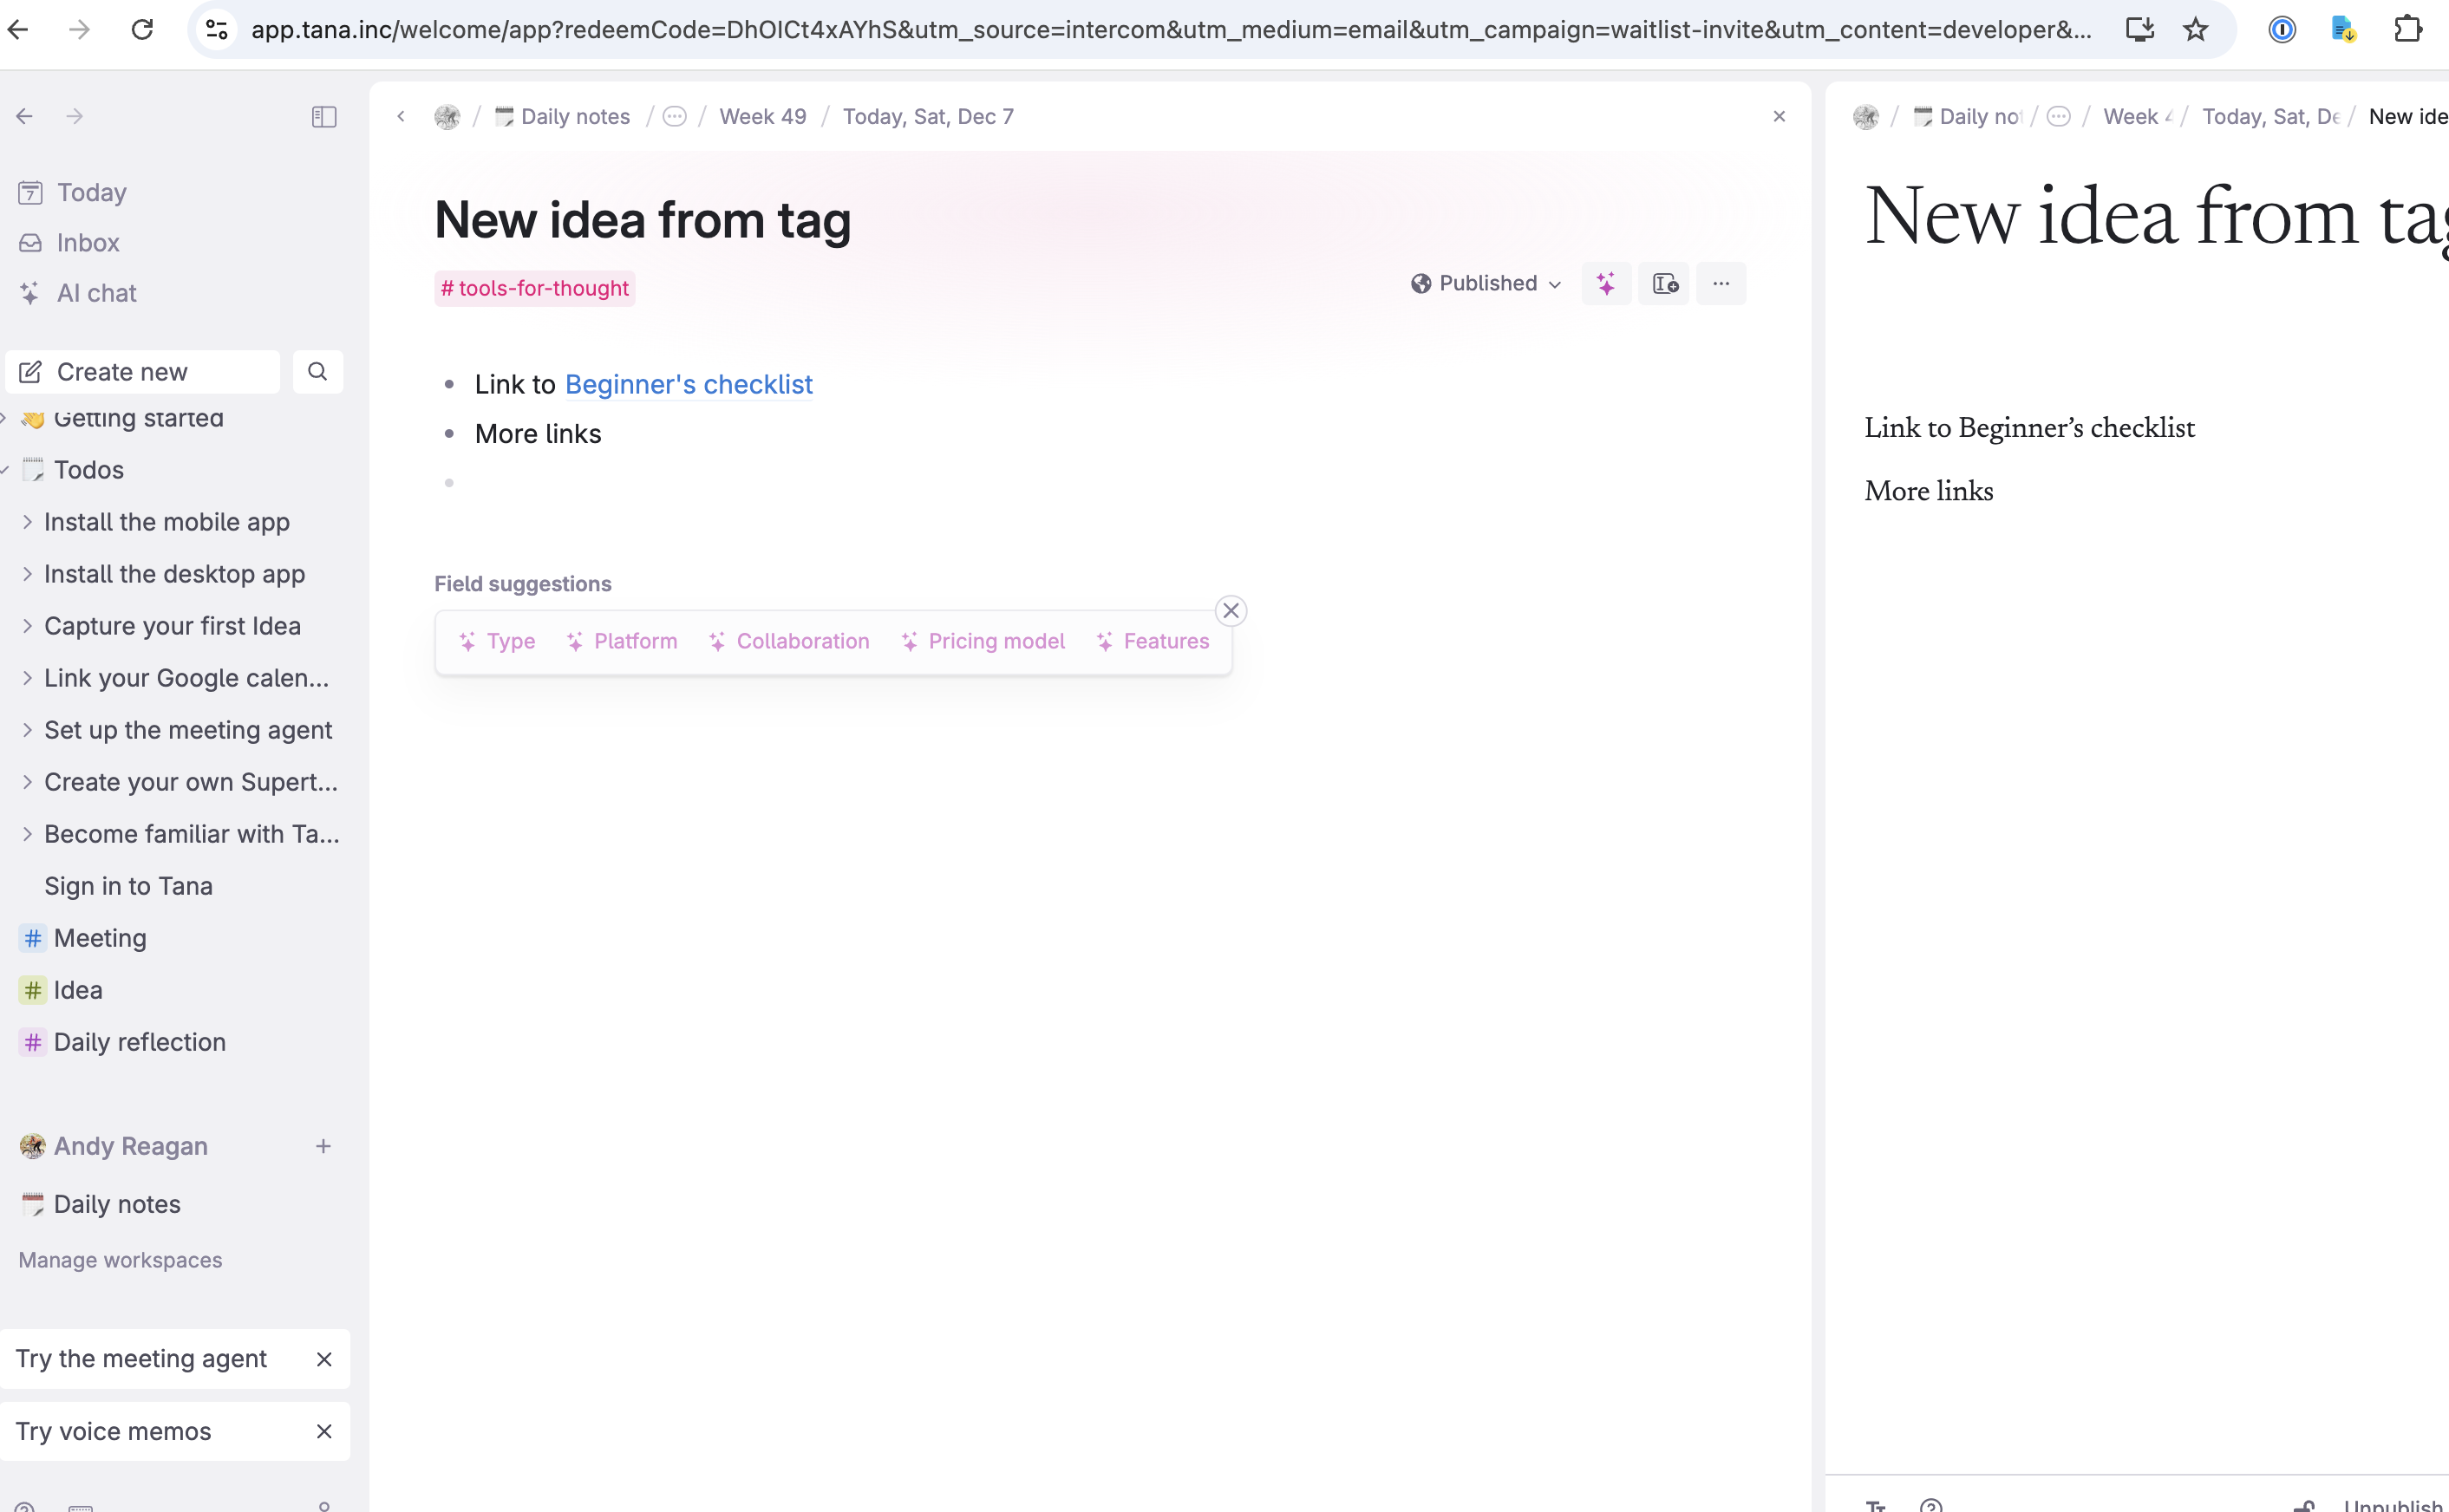Open Inbox in the sidebar
The image size is (2449, 1512).
88,243
